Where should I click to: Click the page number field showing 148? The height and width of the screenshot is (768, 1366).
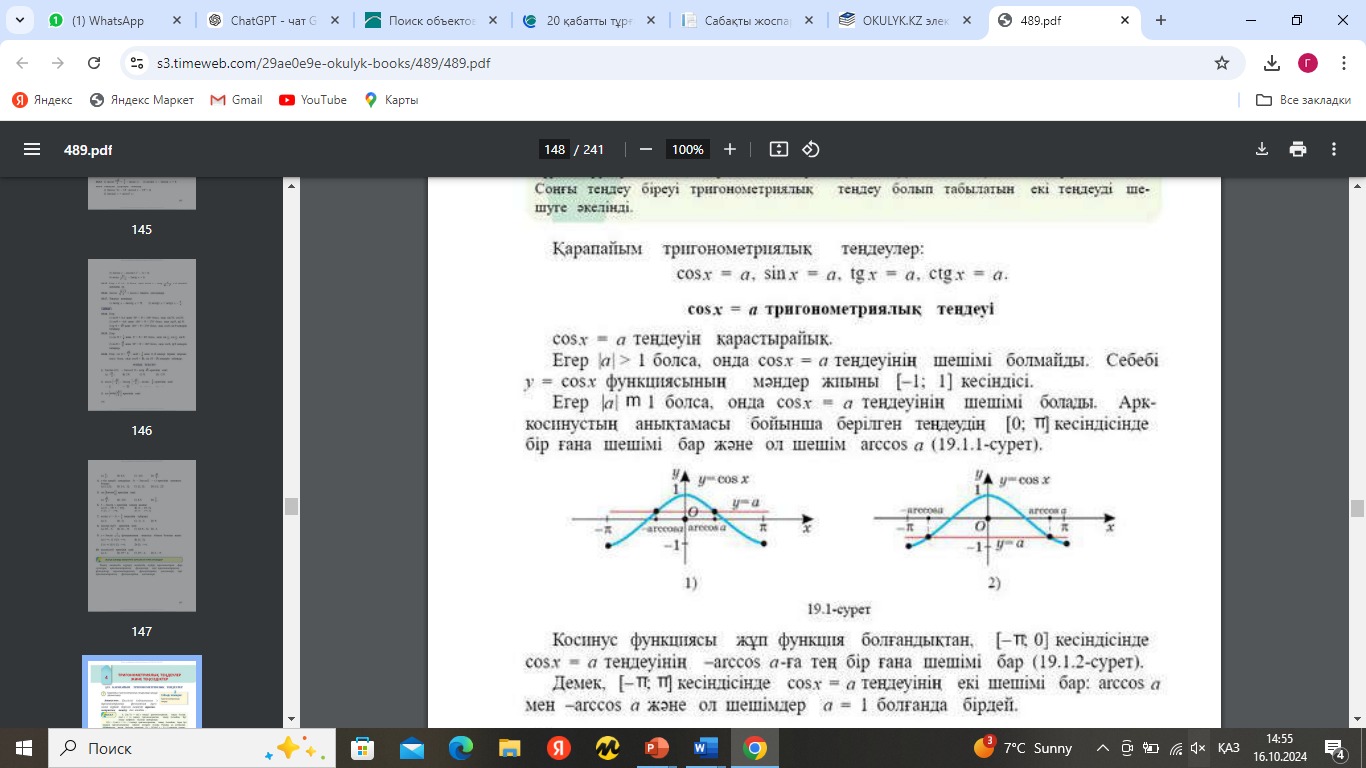coord(554,149)
